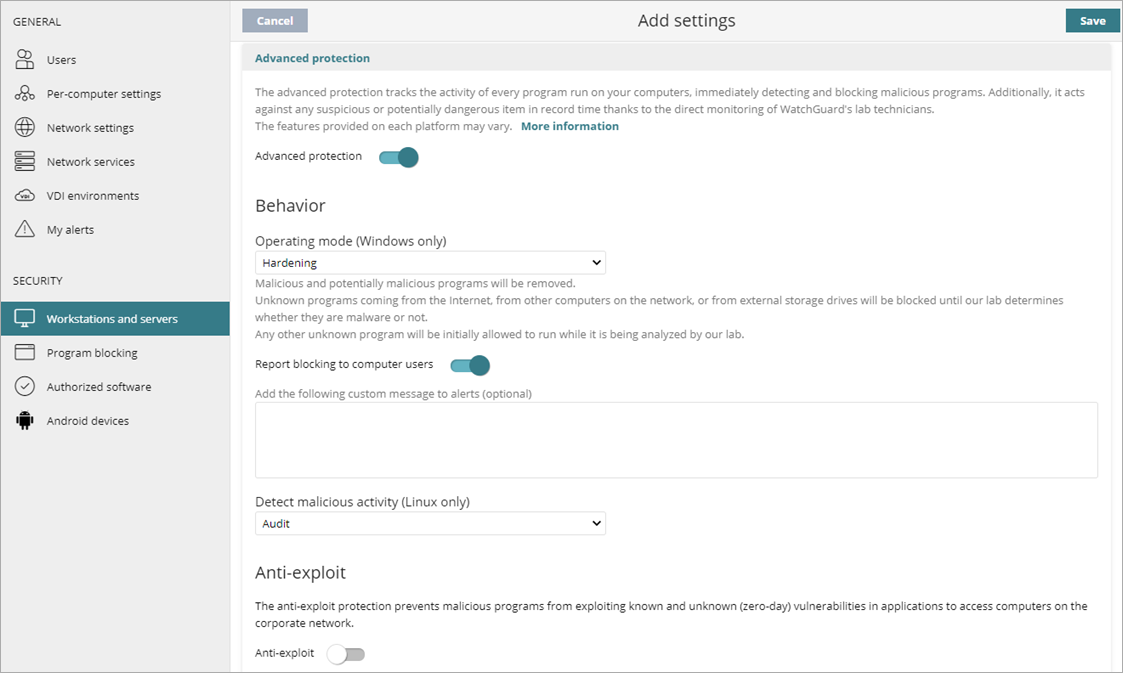Screen dimensions: 1123x673
Task: Cancel adding these settings
Action: (x=274, y=20)
